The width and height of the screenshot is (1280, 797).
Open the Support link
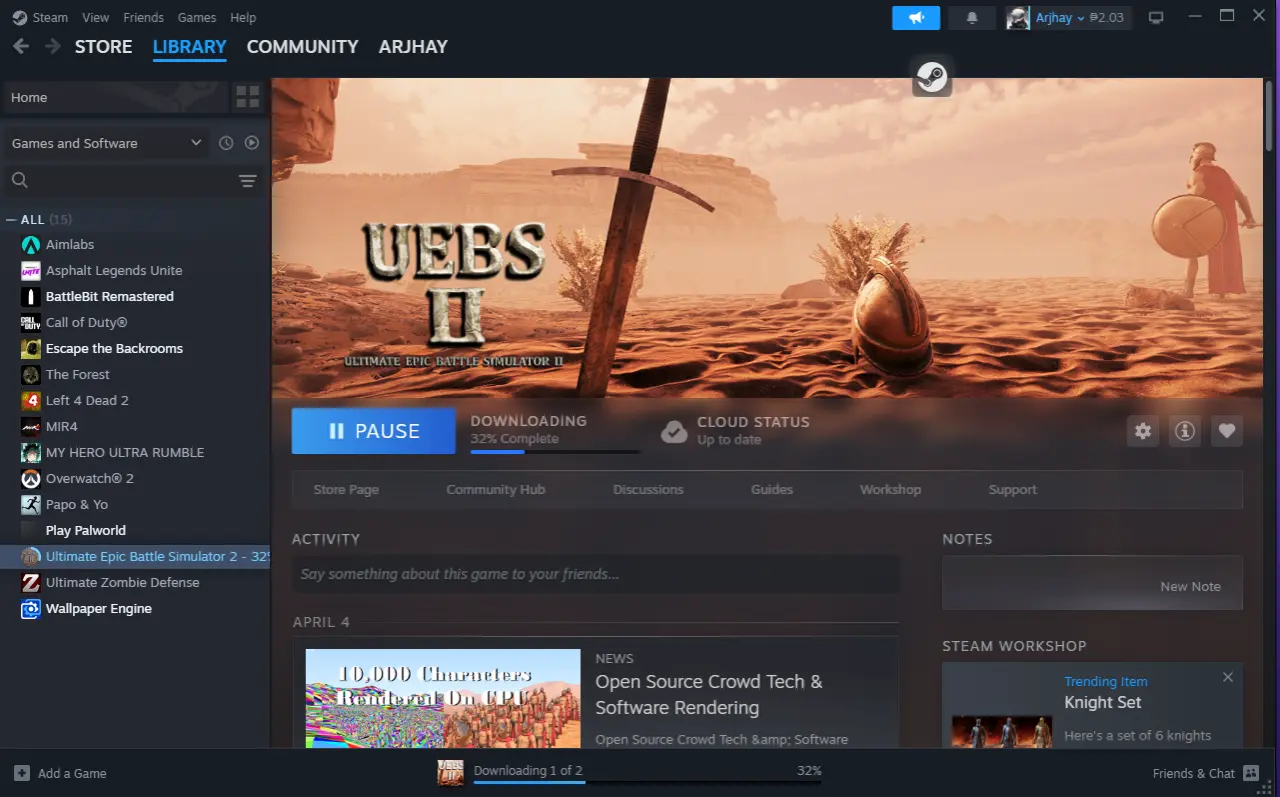(x=1013, y=489)
